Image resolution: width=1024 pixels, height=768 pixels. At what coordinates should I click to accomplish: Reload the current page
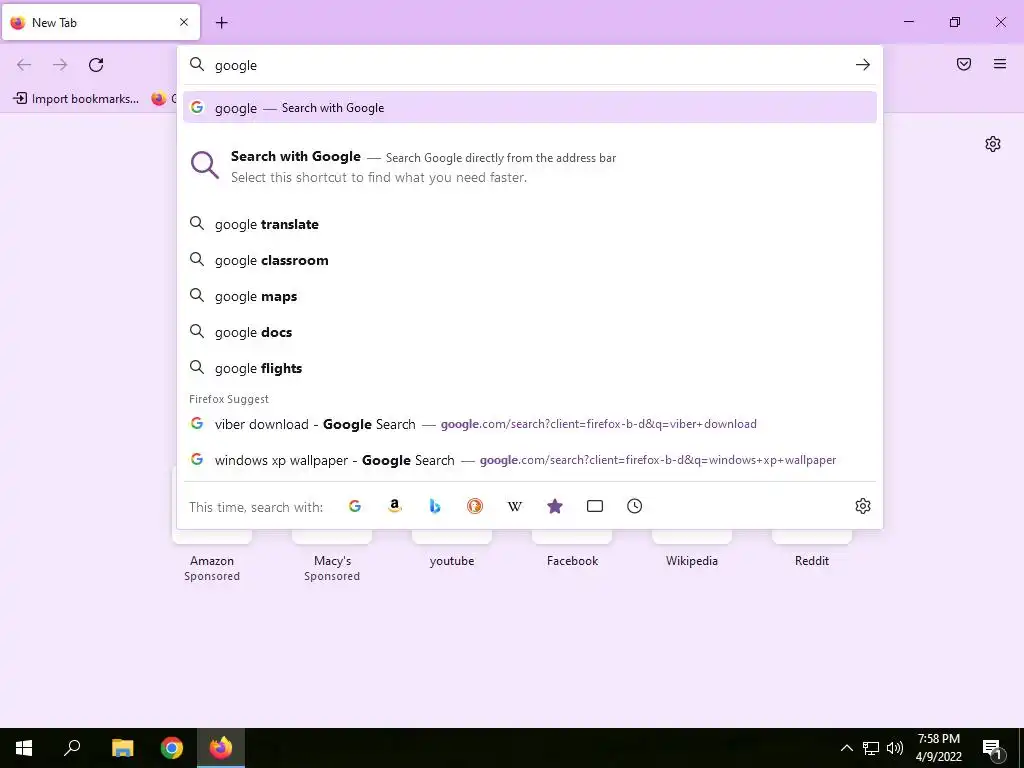(x=96, y=65)
